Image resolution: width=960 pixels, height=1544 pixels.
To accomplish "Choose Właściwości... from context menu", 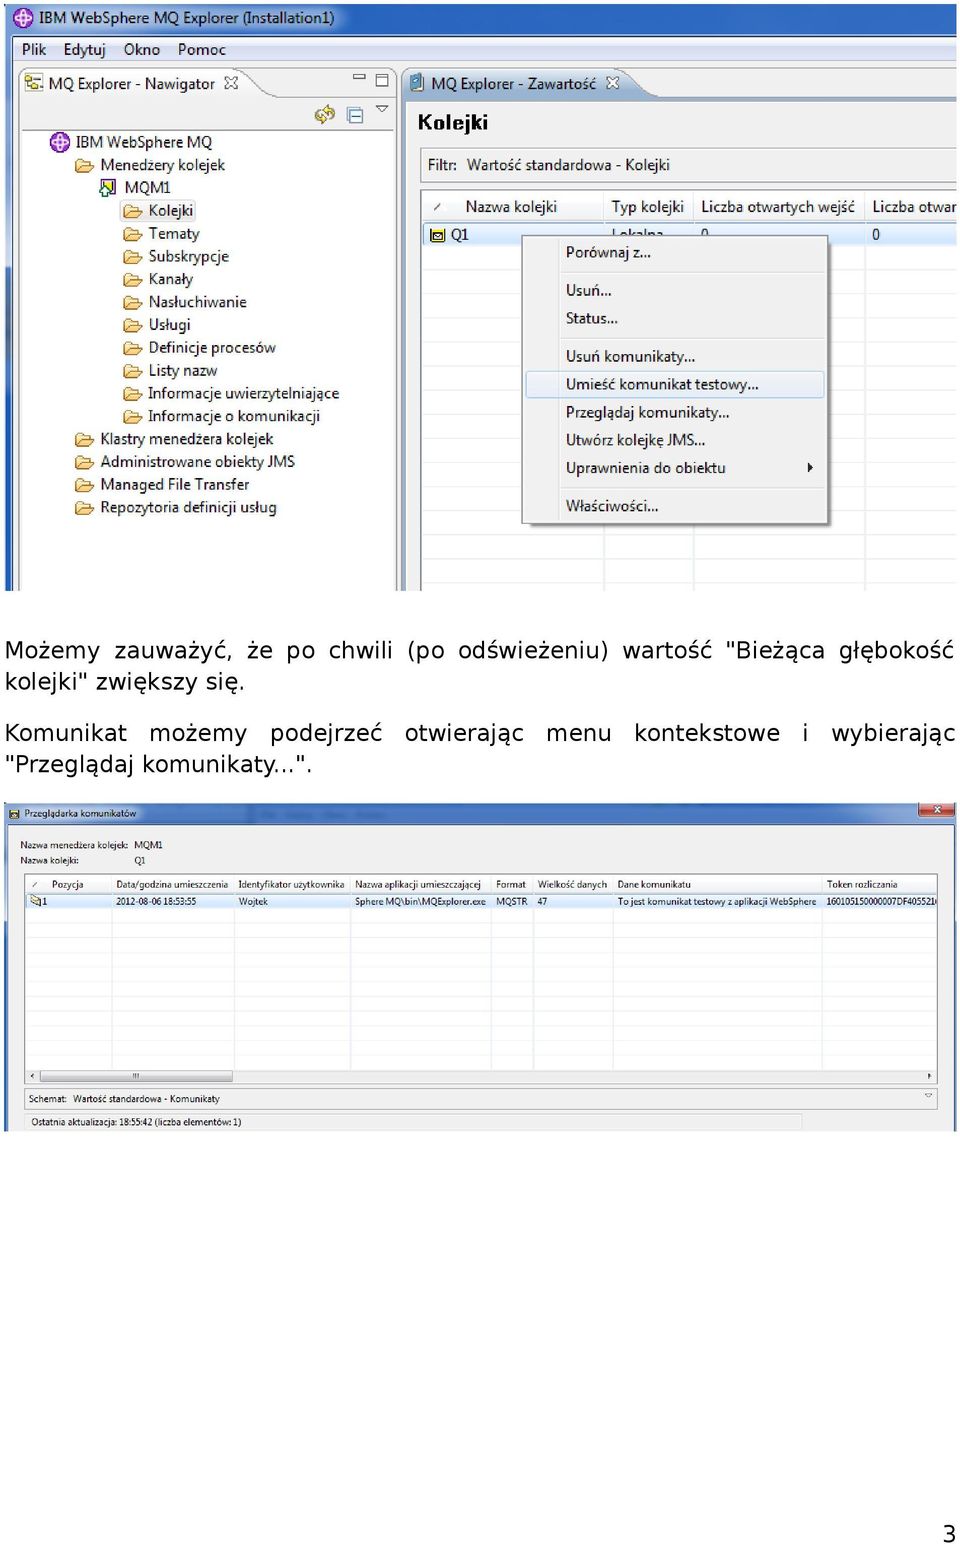I will click(x=675, y=507).
